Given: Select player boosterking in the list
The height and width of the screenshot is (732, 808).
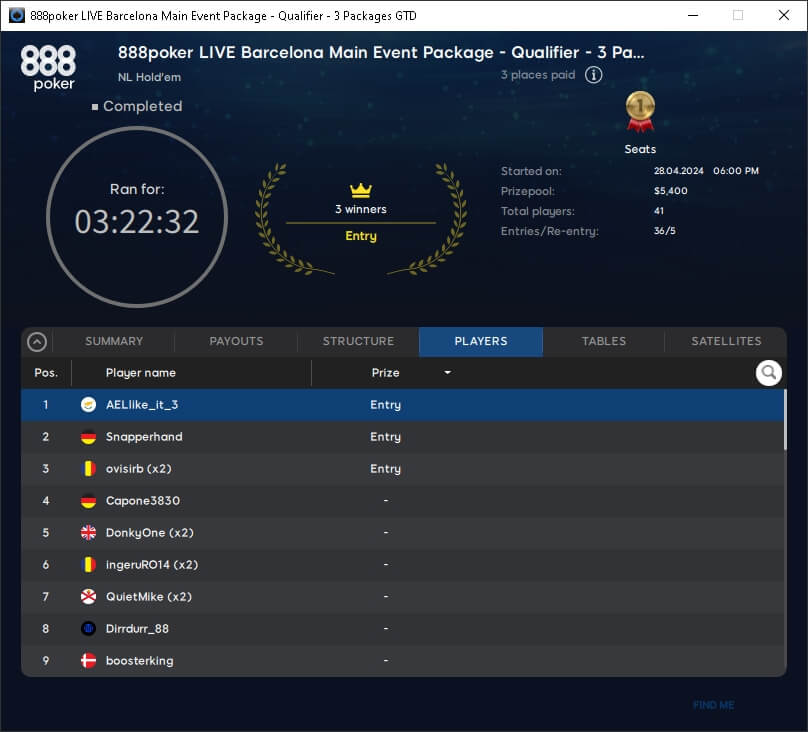Looking at the screenshot, I should tap(403, 660).
